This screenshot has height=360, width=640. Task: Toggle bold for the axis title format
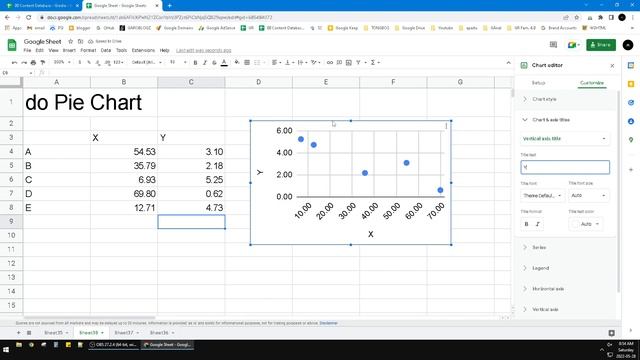point(527,224)
